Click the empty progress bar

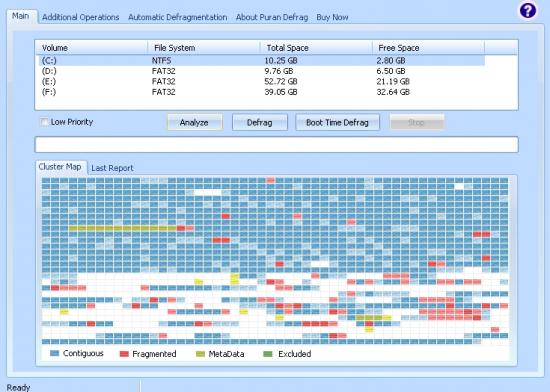point(276,144)
